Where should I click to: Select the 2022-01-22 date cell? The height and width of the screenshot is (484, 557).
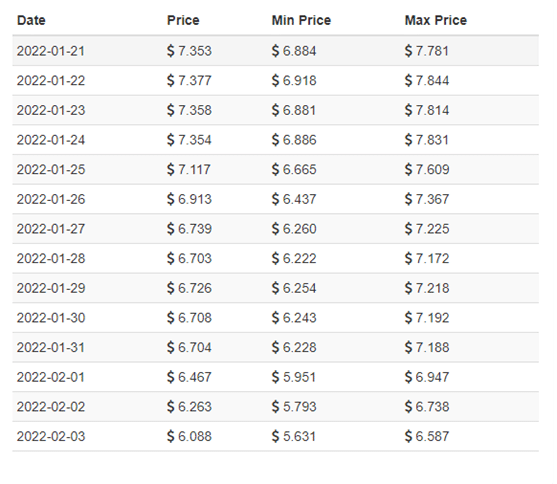(51, 81)
